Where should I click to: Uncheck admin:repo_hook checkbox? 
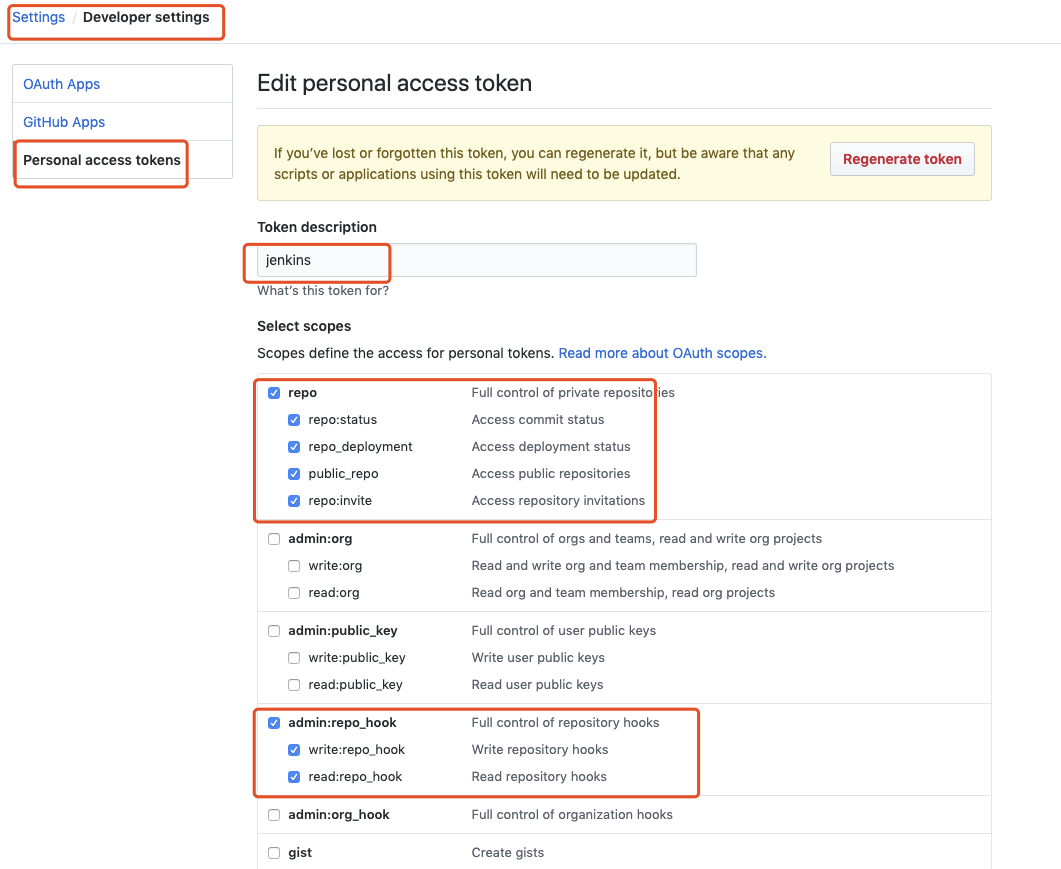(274, 723)
